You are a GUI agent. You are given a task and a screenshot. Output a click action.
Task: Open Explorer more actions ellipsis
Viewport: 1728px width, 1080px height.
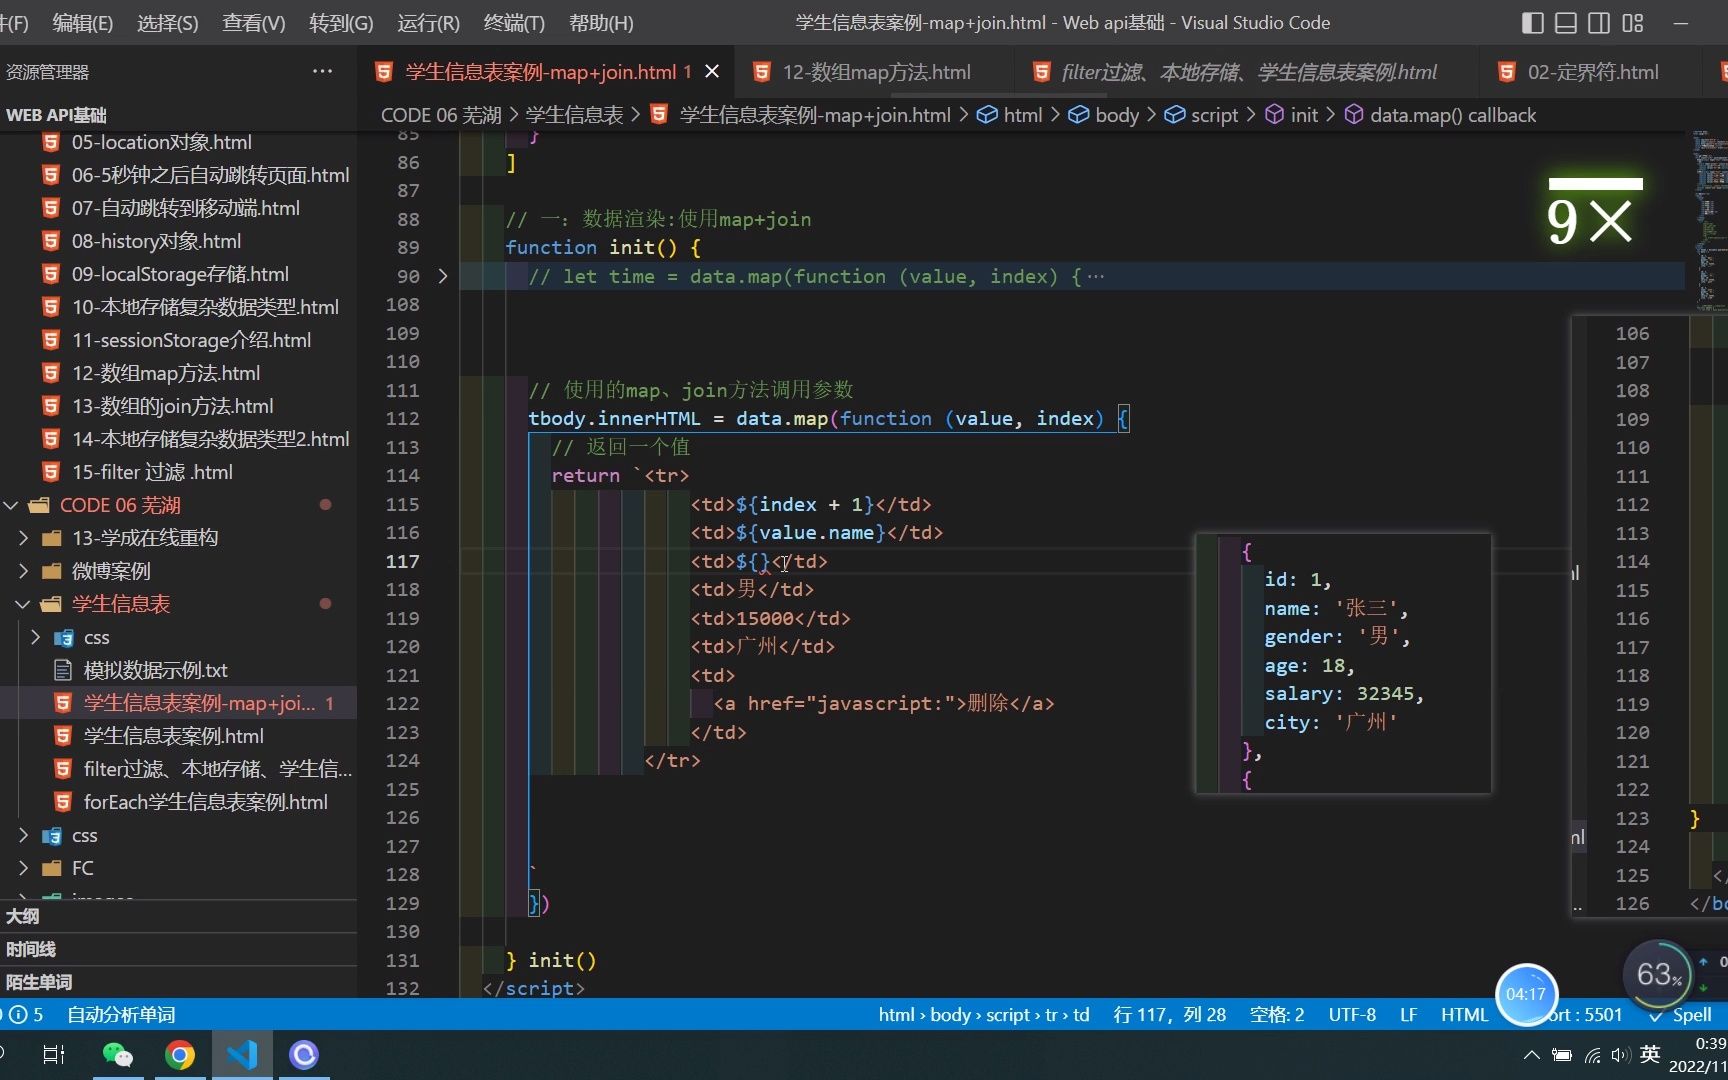pos(322,71)
